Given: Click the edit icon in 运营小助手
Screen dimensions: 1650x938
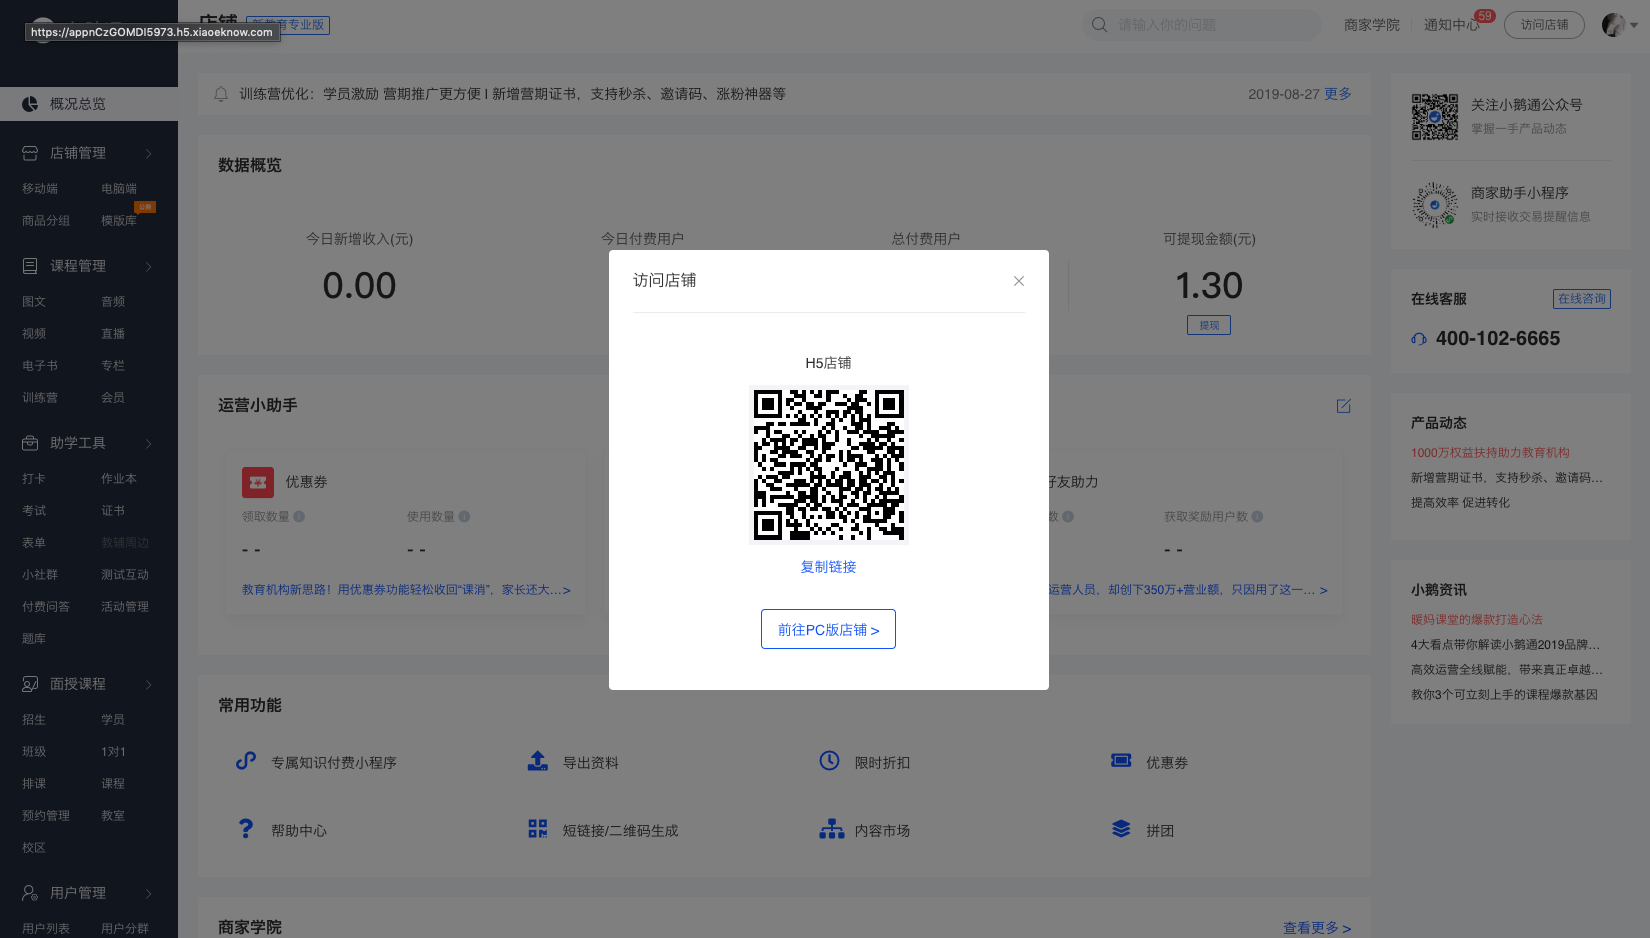Looking at the screenshot, I should 1343,406.
